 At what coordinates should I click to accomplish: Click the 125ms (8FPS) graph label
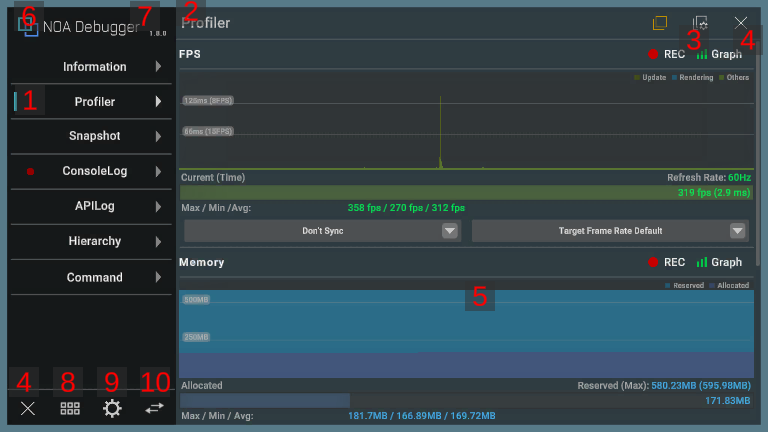click(208, 100)
